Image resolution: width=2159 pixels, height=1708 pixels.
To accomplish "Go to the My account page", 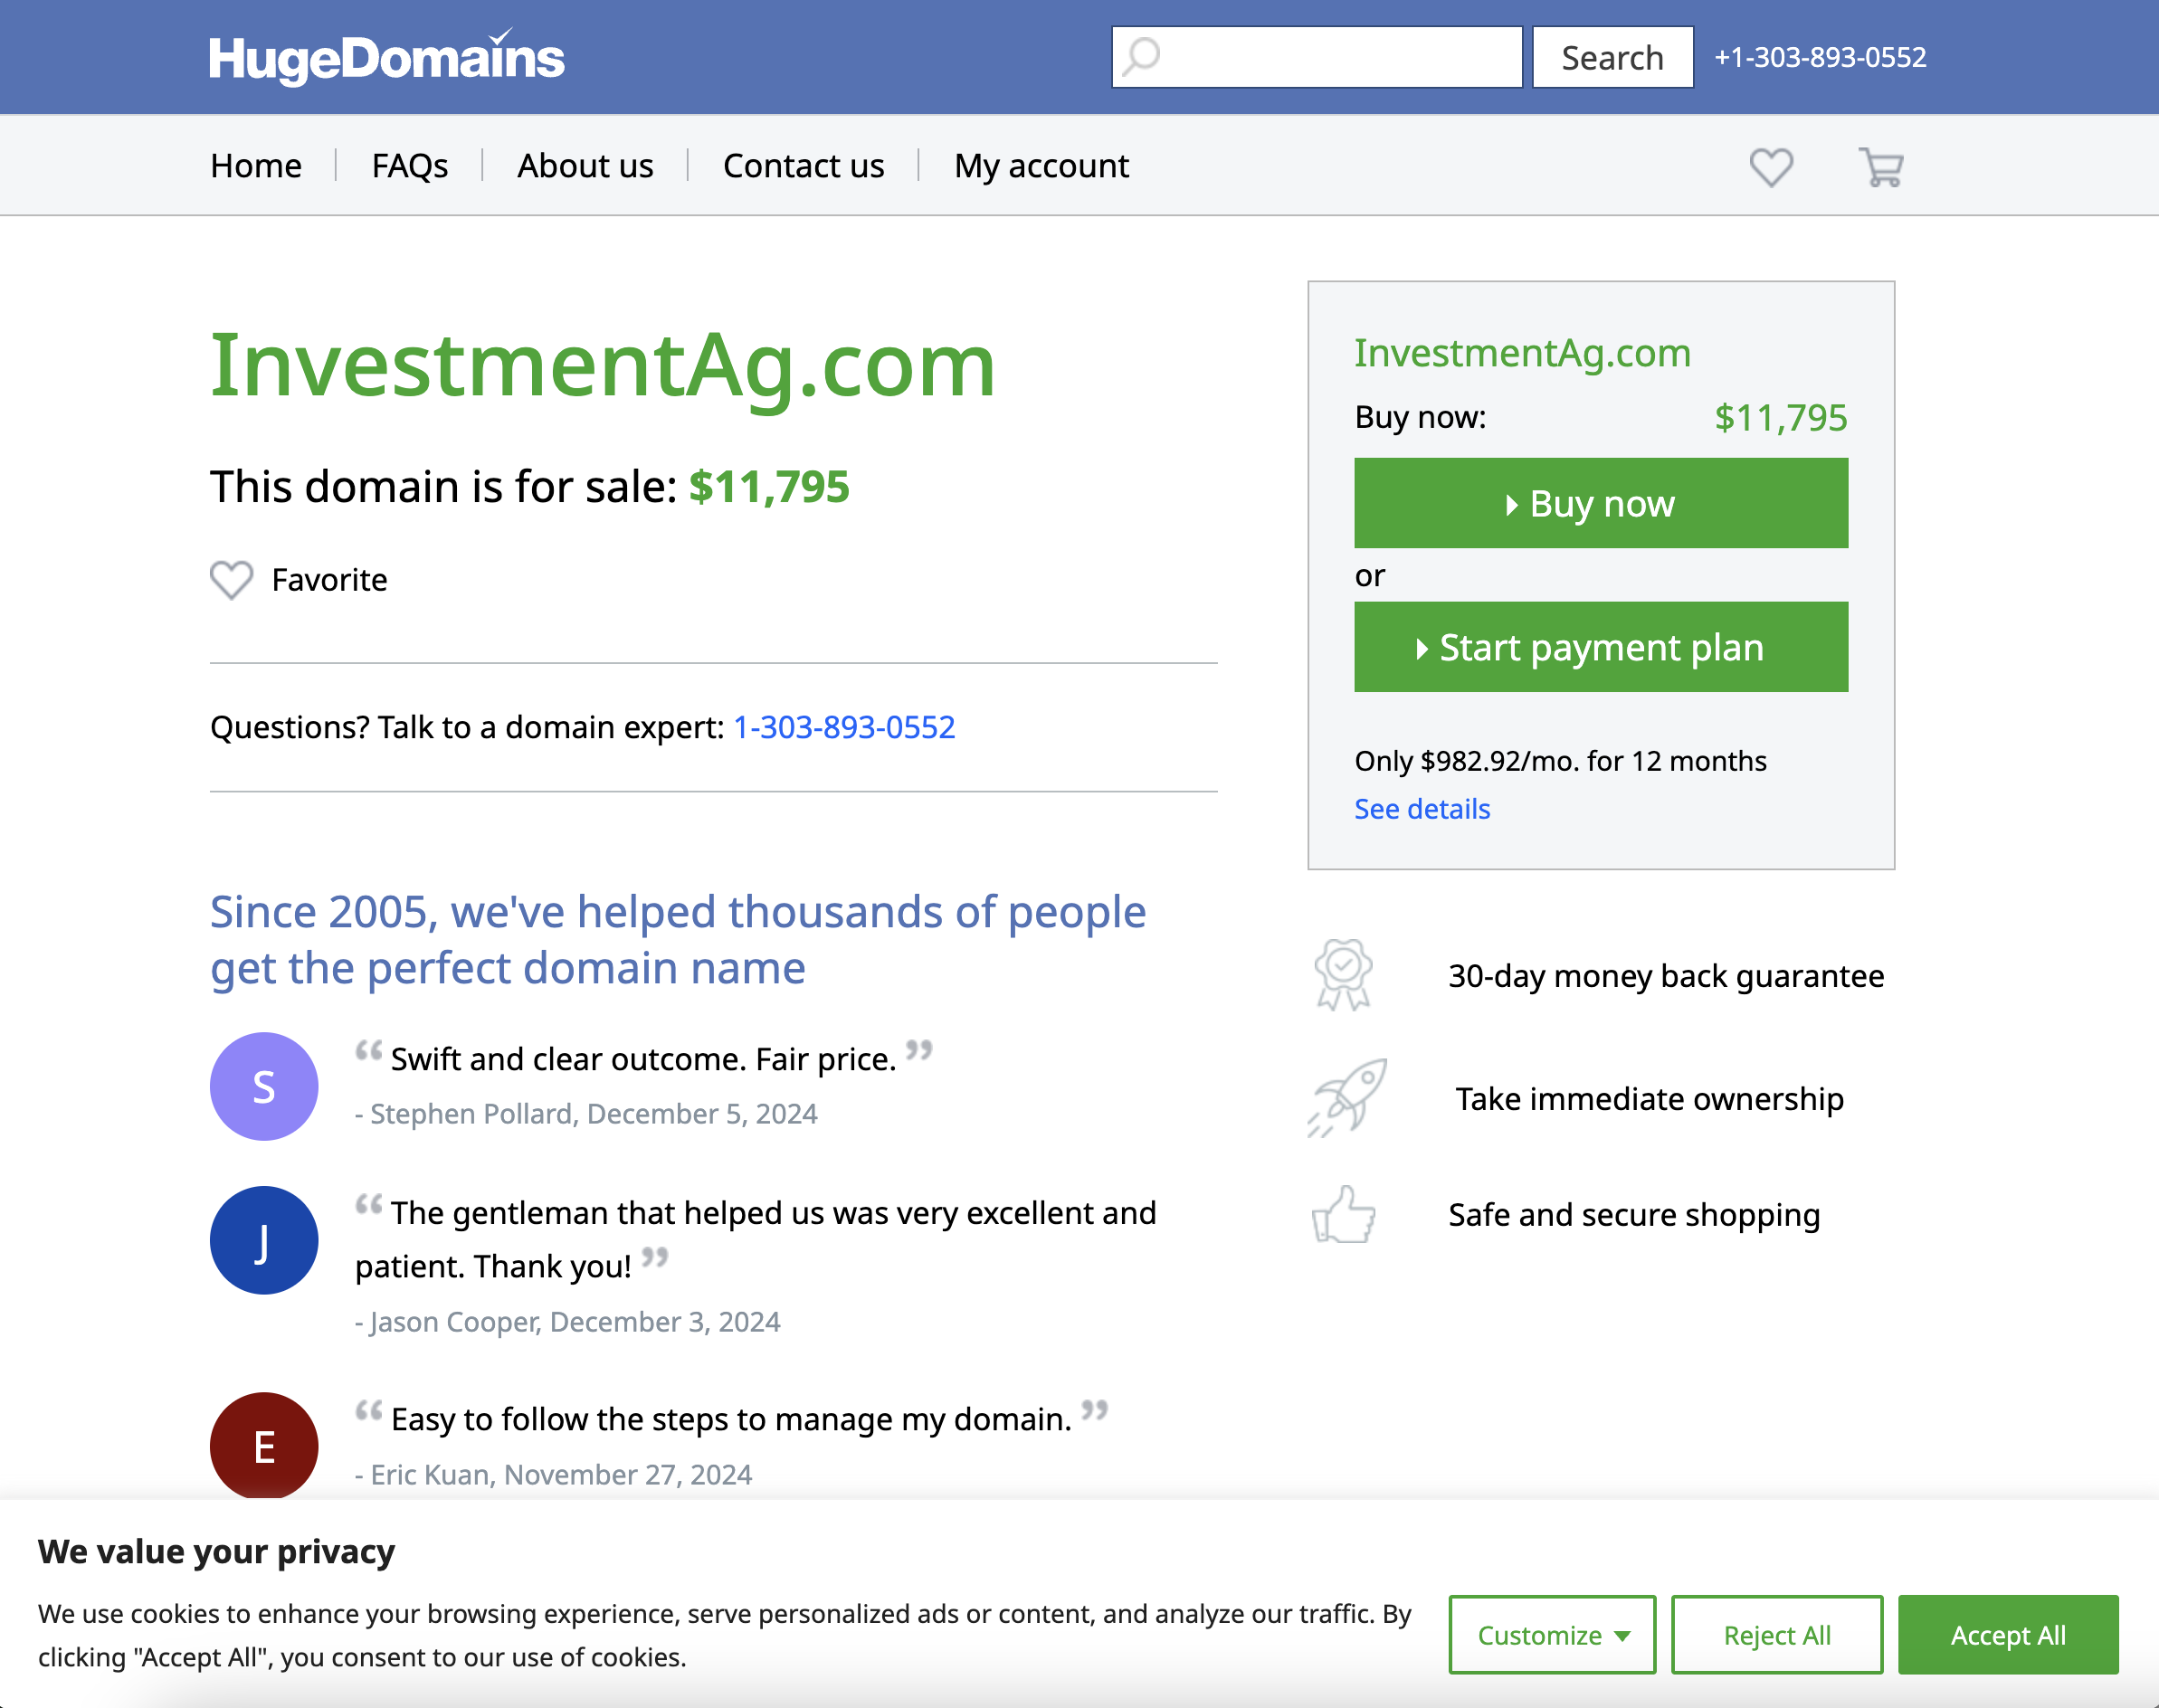I will point(1041,166).
